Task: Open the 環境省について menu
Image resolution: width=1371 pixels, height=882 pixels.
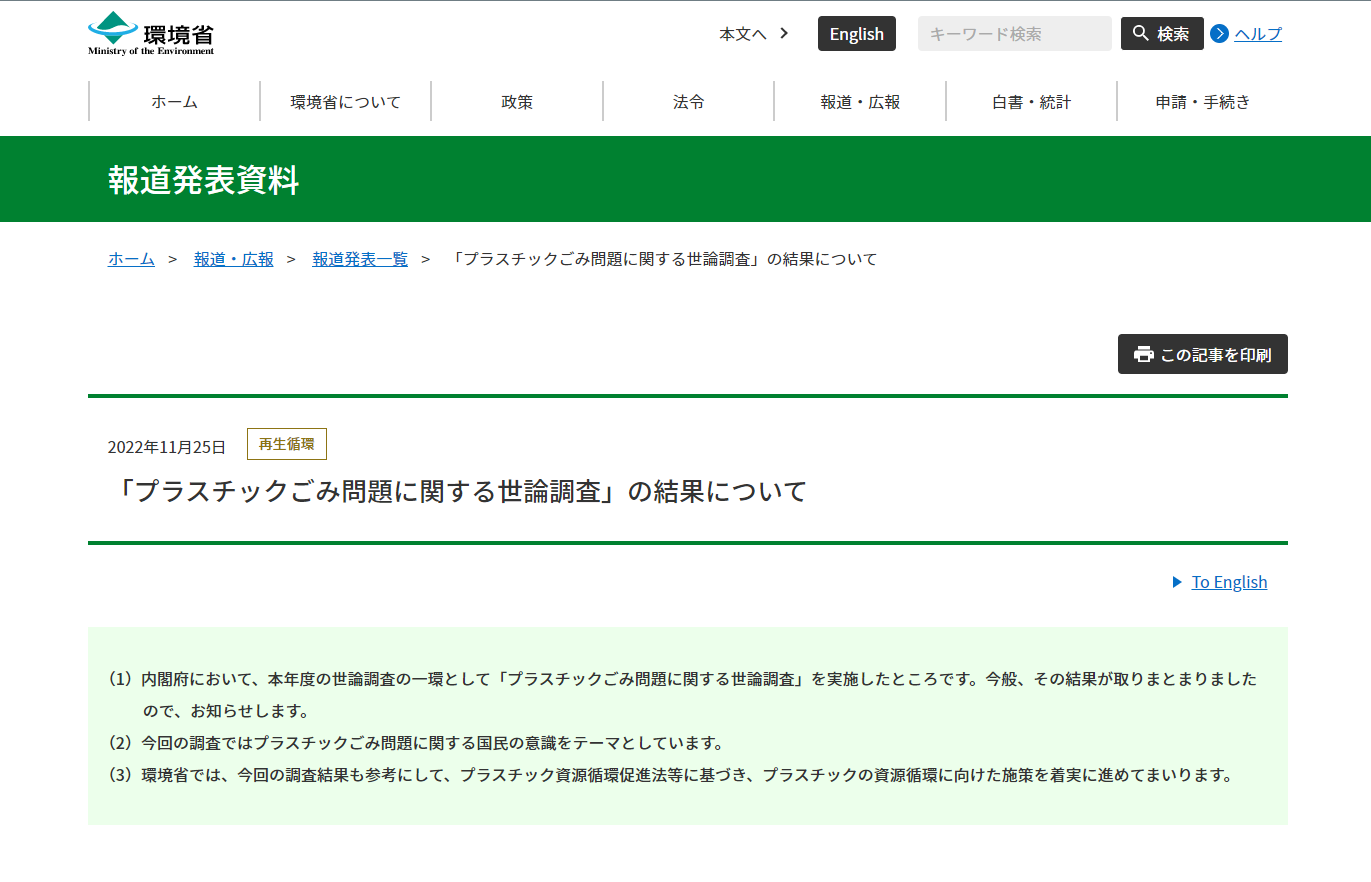Action: 346,101
